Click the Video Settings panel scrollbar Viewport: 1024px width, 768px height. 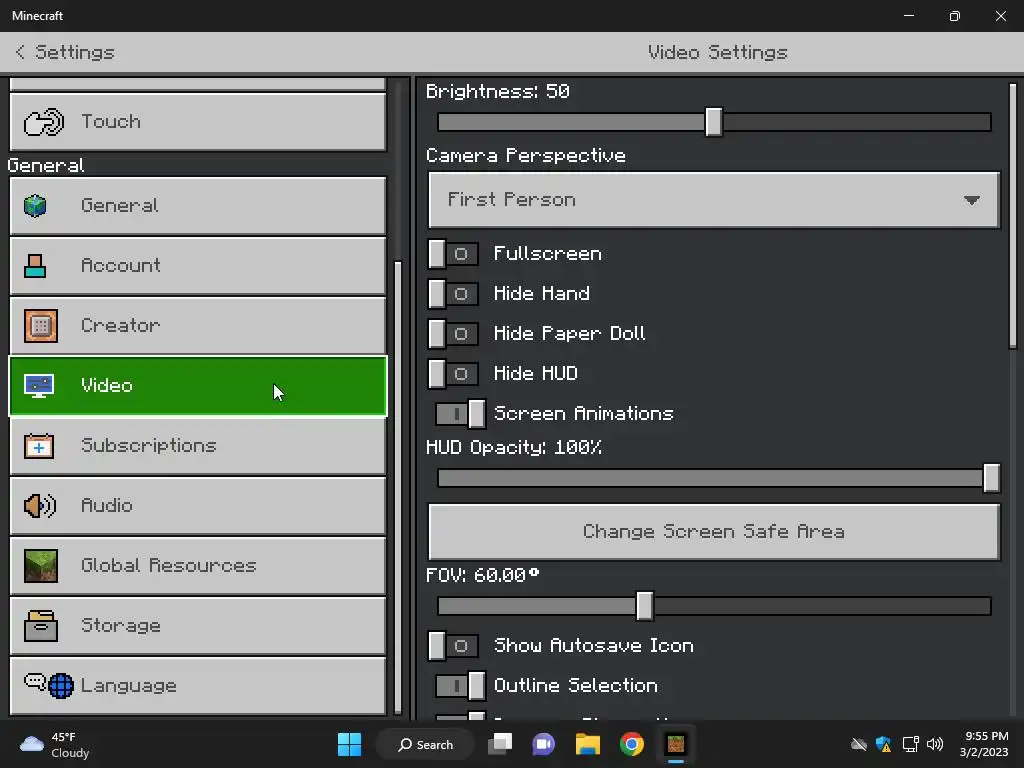coord(1013,216)
